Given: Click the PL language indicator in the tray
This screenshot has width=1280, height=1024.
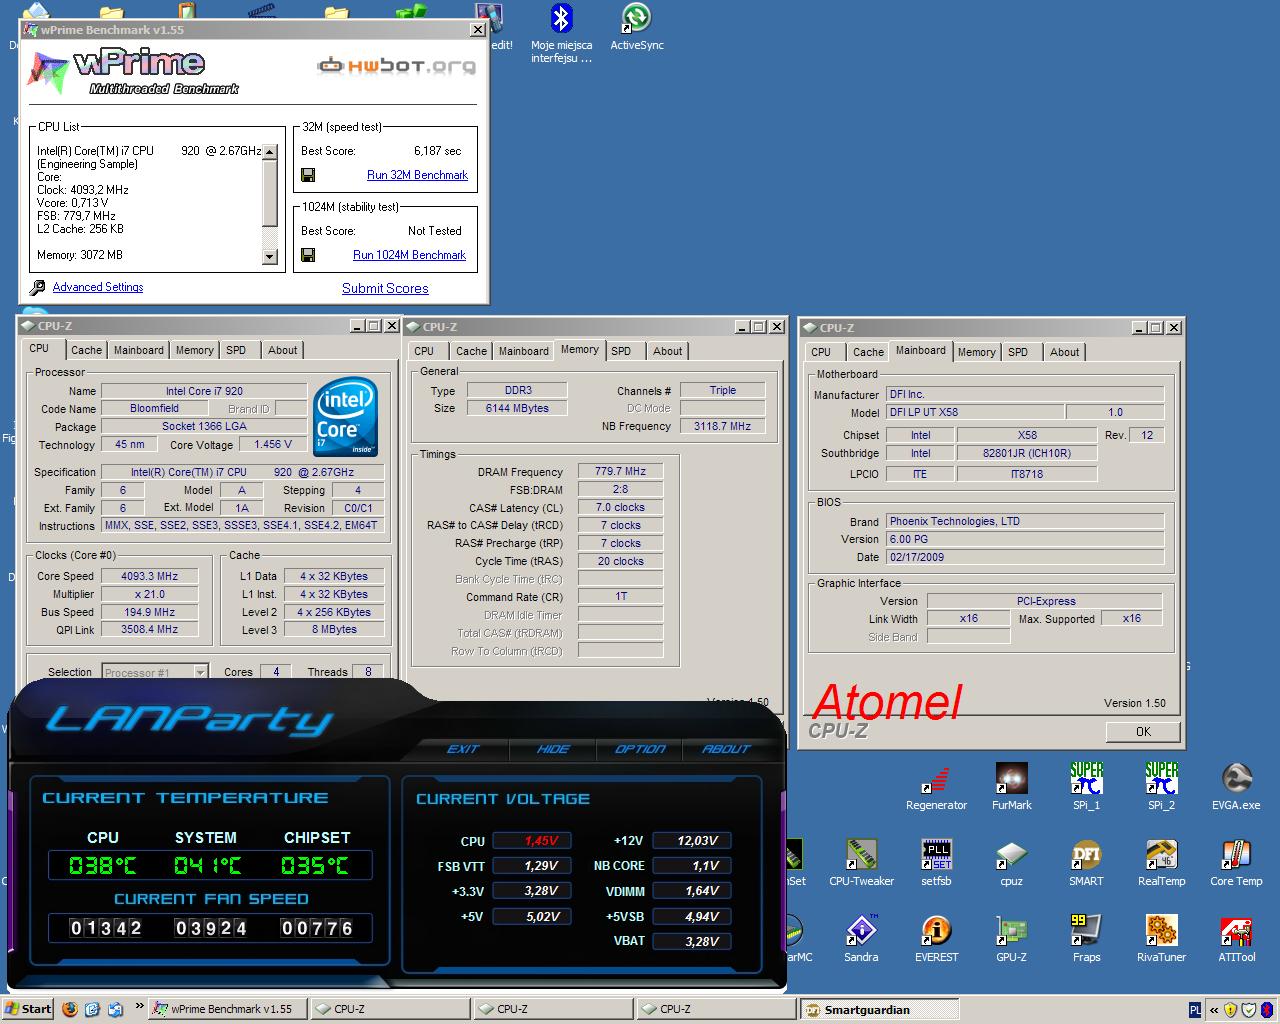Looking at the screenshot, I should [x=1196, y=1009].
